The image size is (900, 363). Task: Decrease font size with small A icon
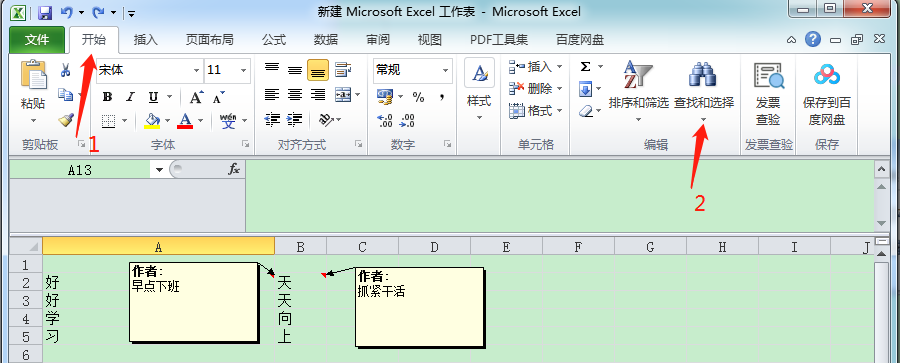[x=219, y=97]
